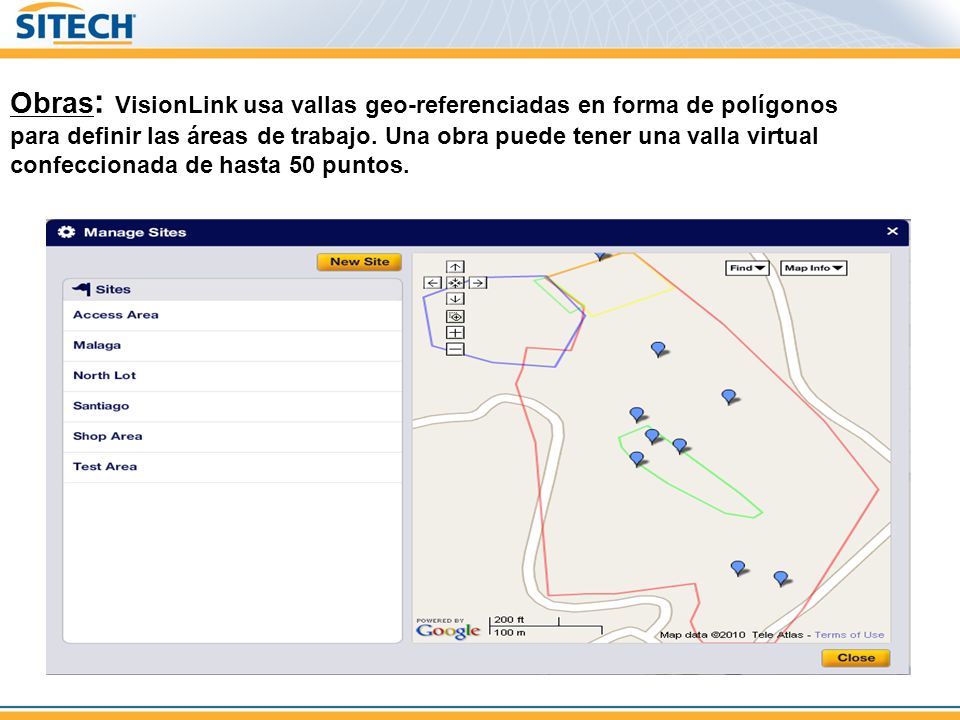This screenshot has width=960, height=720.
Task: Pick the Test Area site
Action: pyautogui.click(x=233, y=467)
